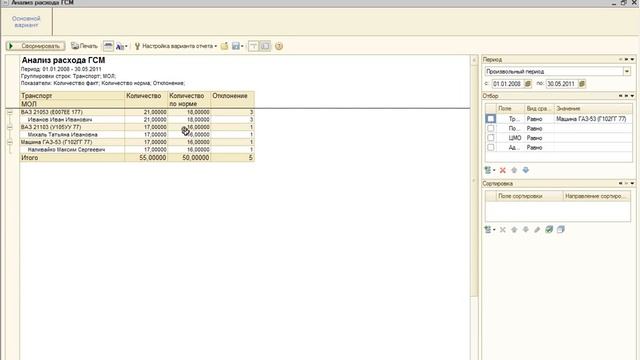Click the Сортировка add sort field icon

tap(489, 230)
